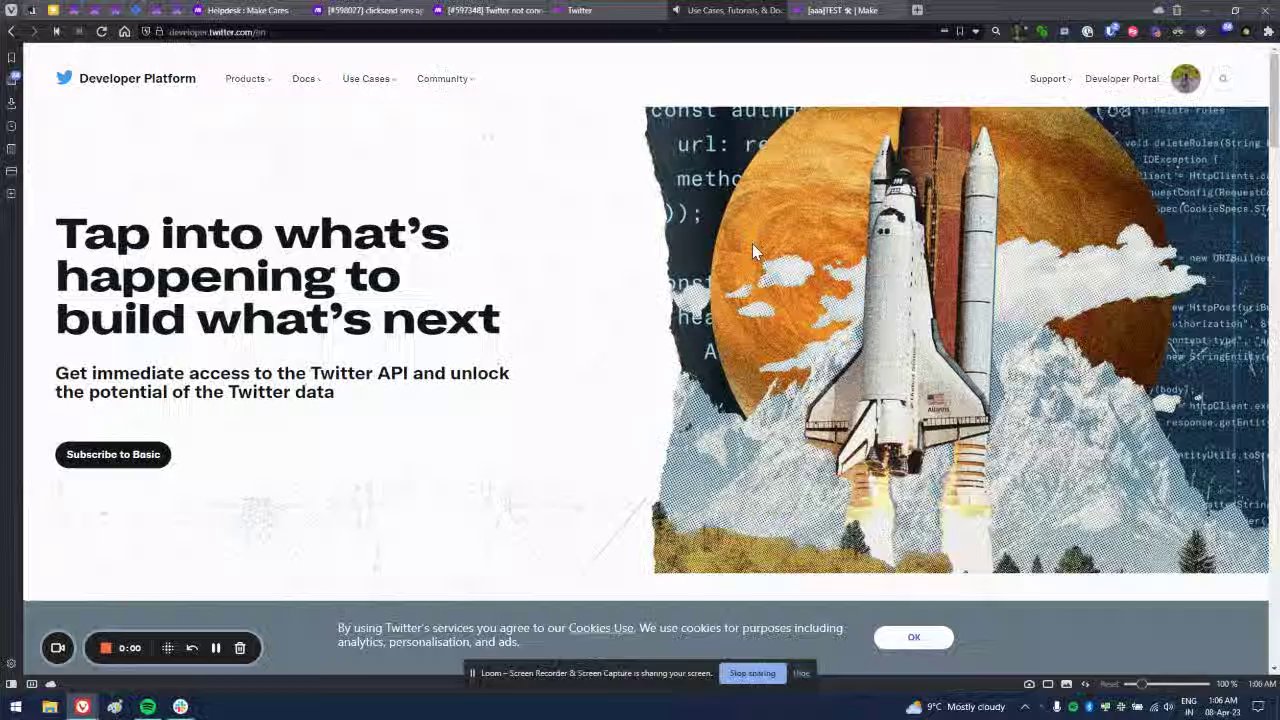Click Hide in the Loom sharing bar
Image resolution: width=1280 pixels, height=720 pixels.
(801, 673)
